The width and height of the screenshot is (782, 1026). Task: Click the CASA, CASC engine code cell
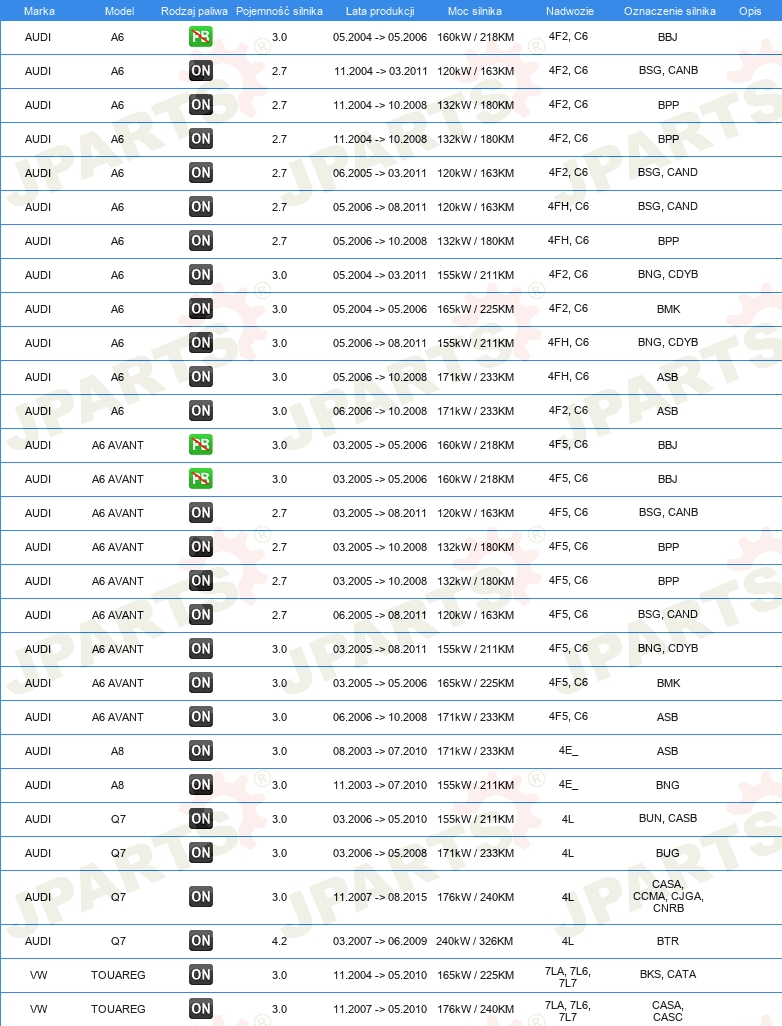coord(667,1011)
